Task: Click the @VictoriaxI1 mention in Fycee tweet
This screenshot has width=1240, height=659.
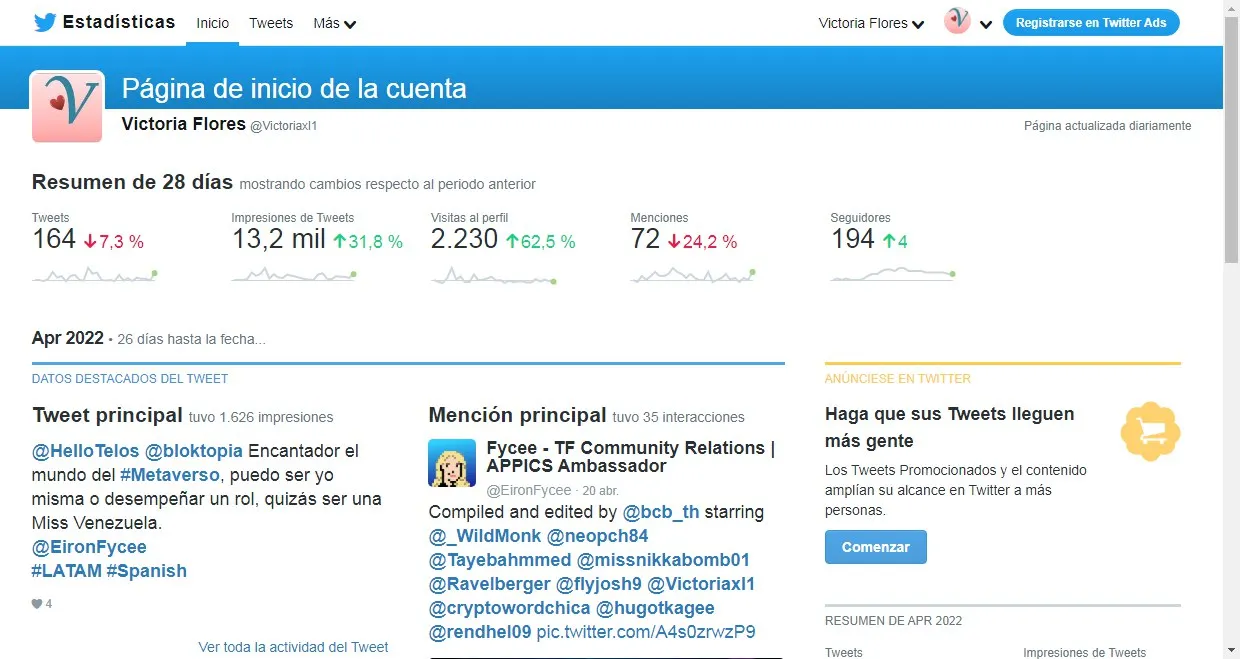Action: 701,584
